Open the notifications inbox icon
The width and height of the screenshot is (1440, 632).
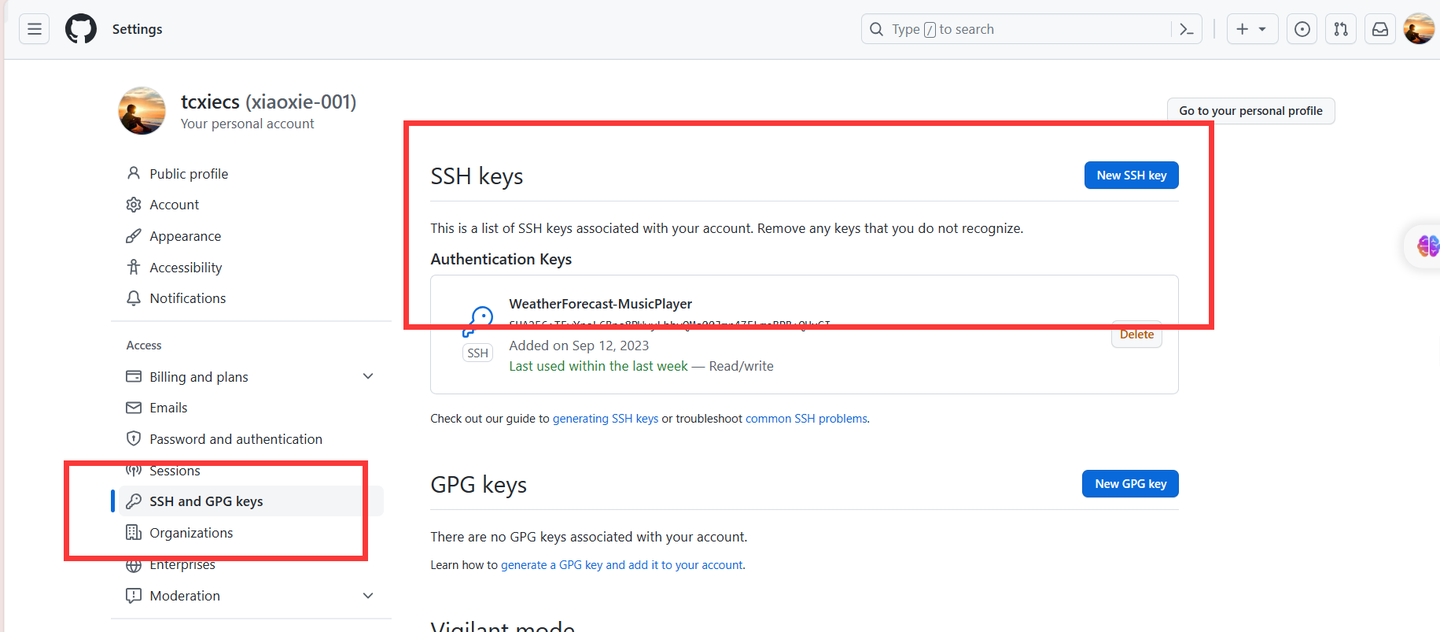(1379, 28)
